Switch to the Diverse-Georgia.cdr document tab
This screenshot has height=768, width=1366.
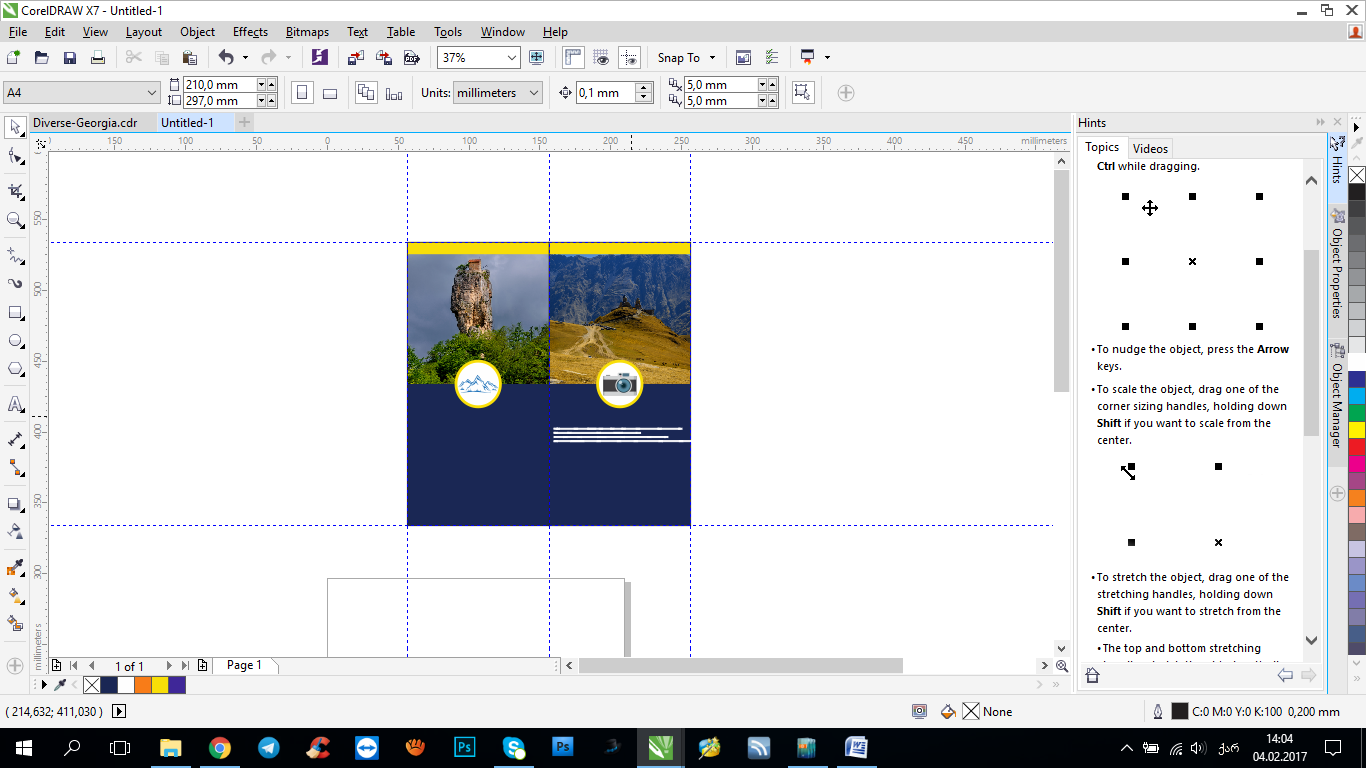(x=85, y=123)
